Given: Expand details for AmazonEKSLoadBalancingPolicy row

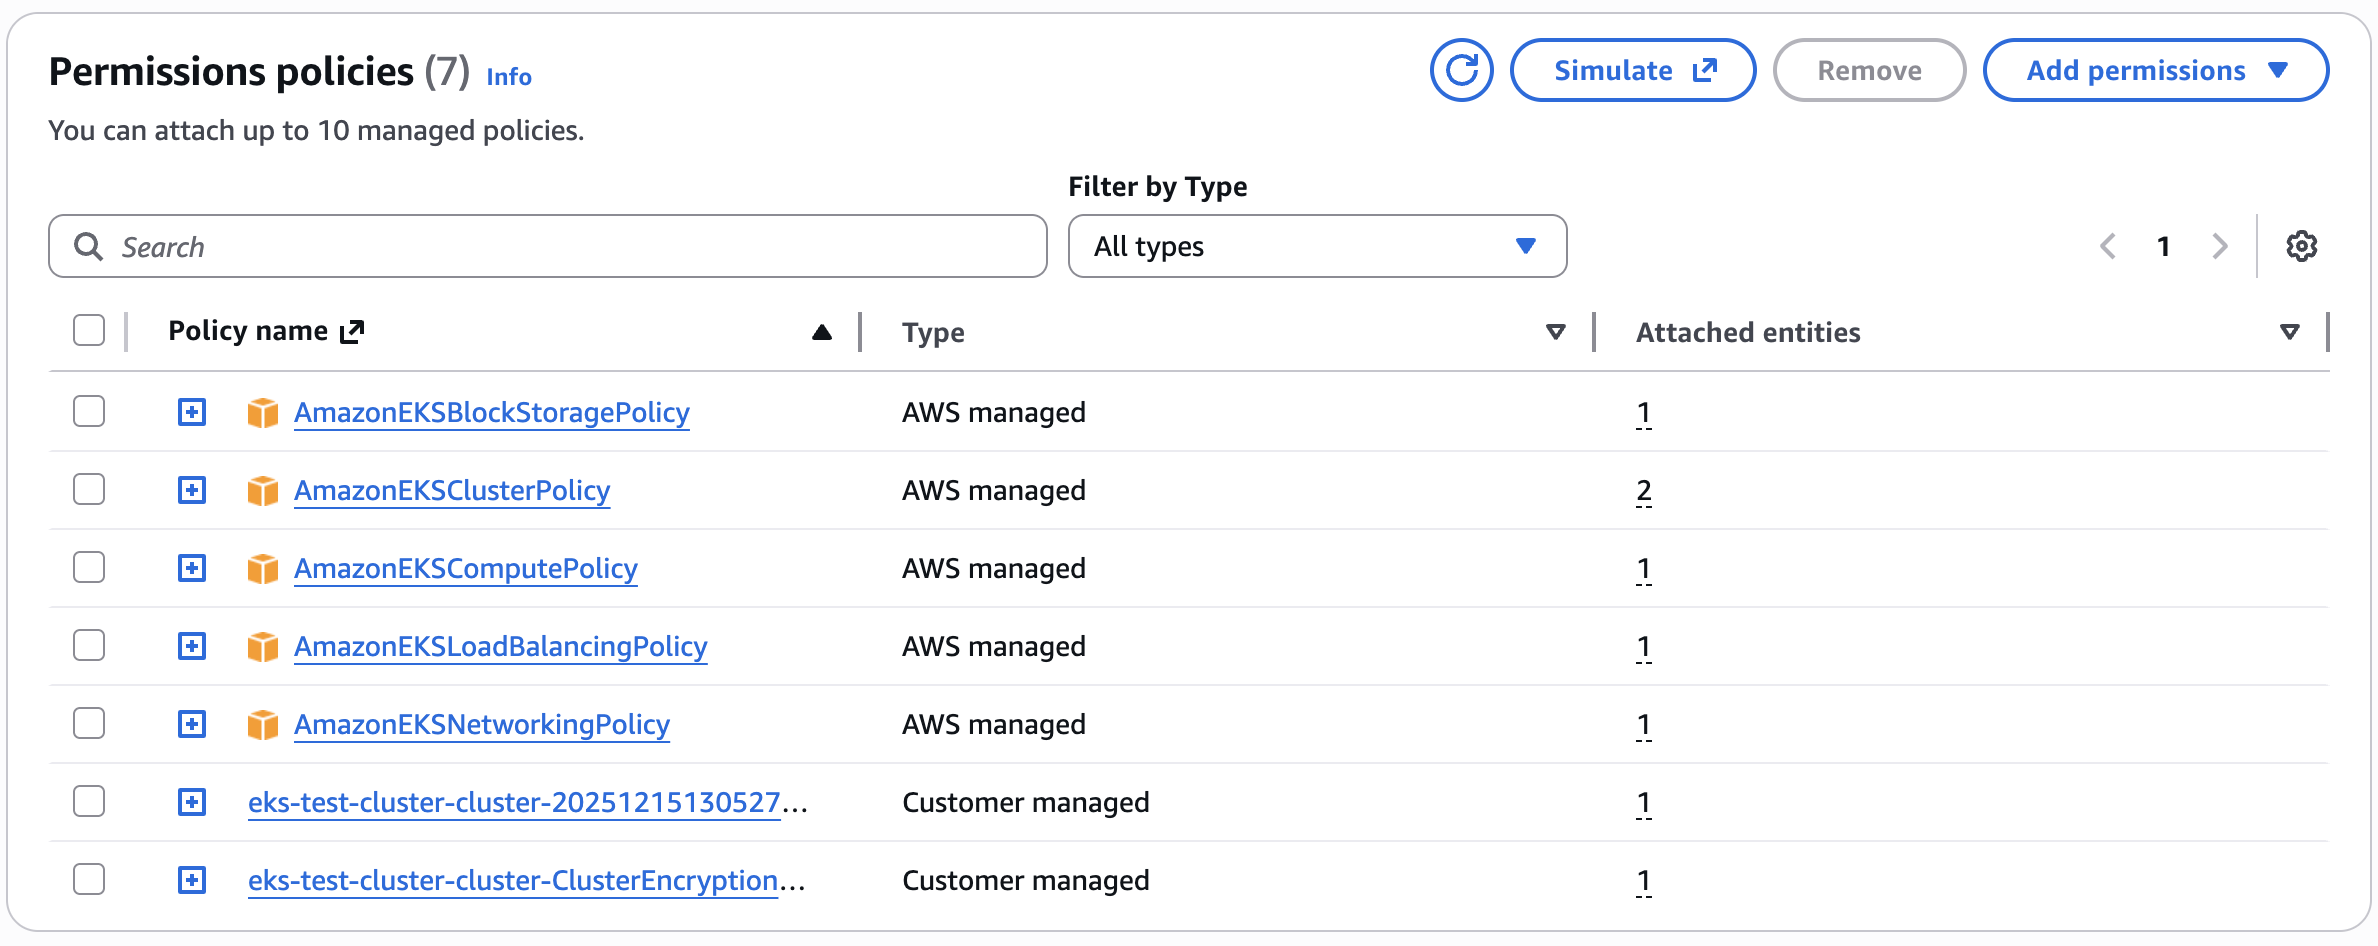Looking at the screenshot, I should pyautogui.click(x=191, y=645).
